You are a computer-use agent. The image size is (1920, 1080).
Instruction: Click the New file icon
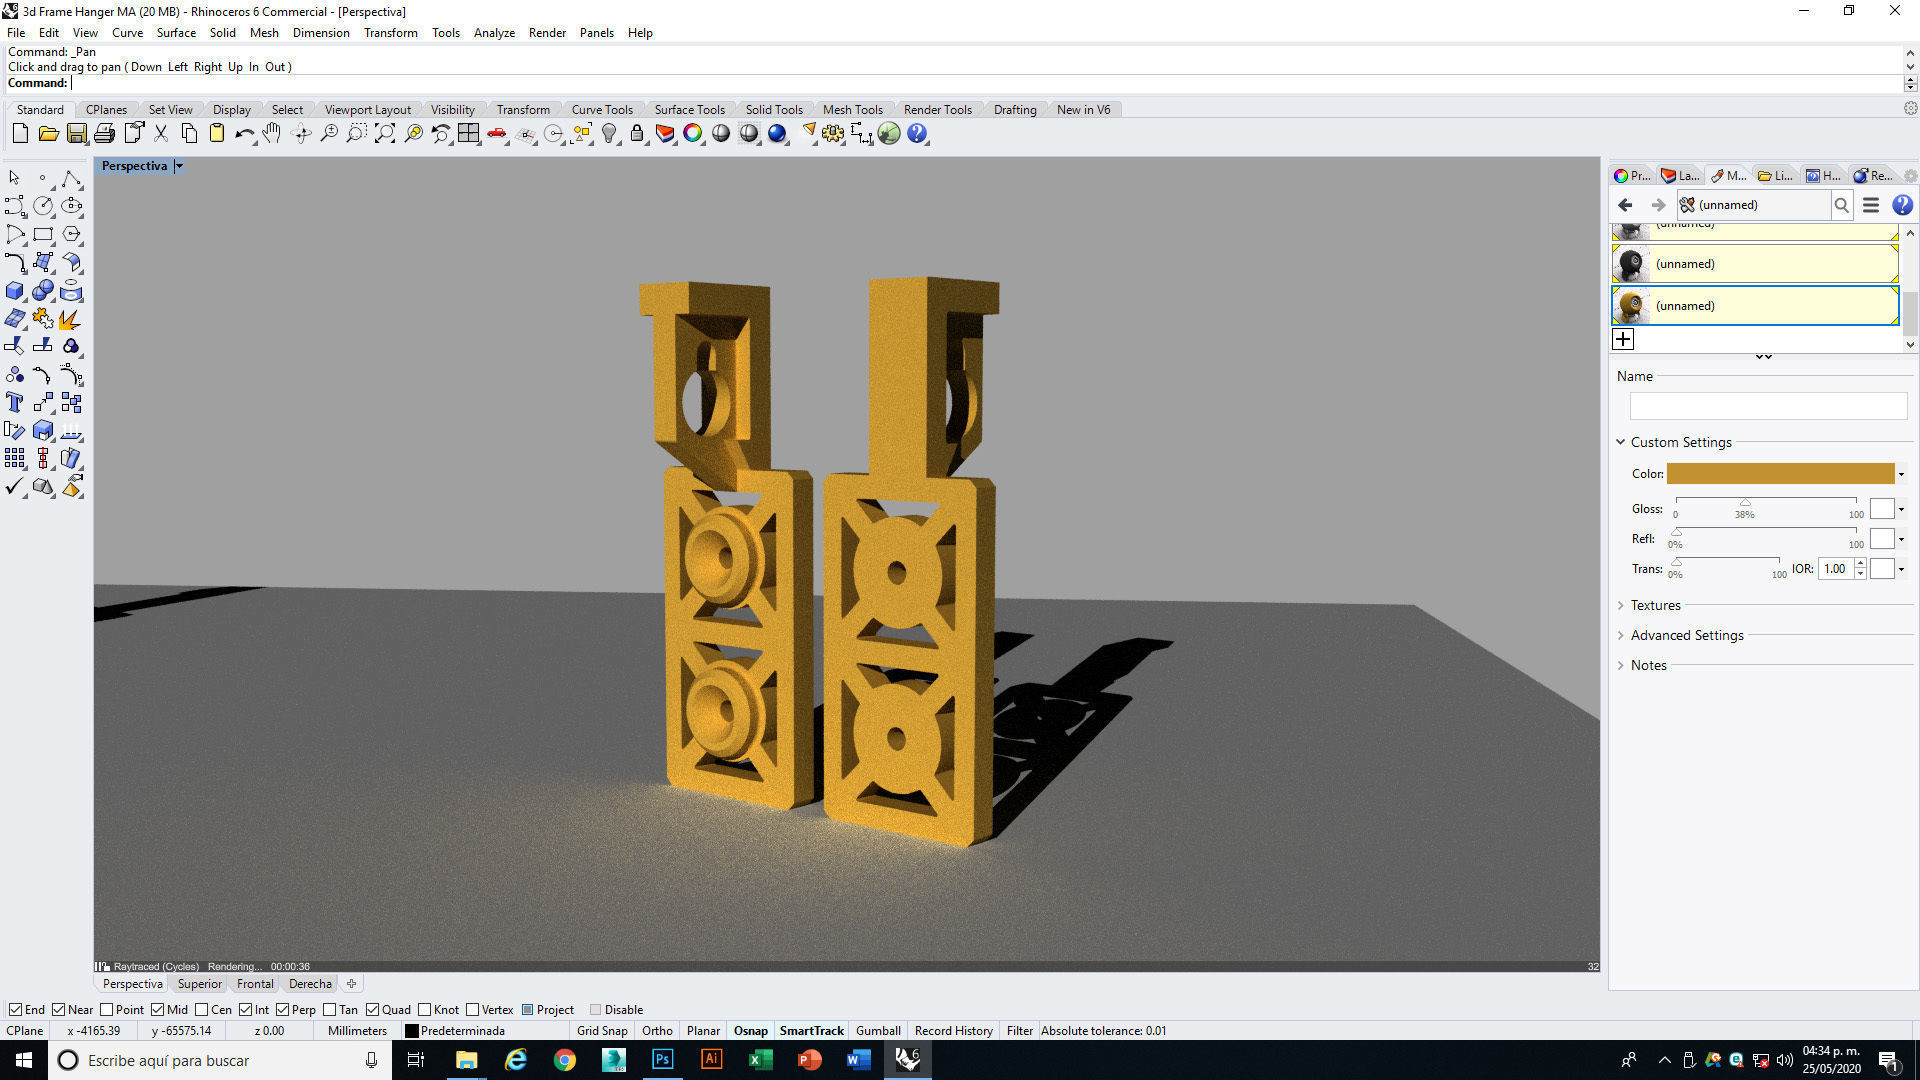point(20,133)
